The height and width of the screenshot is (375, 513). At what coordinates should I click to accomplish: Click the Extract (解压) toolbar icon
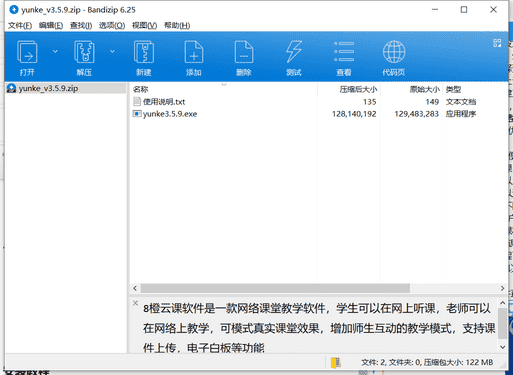click(84, 52)
